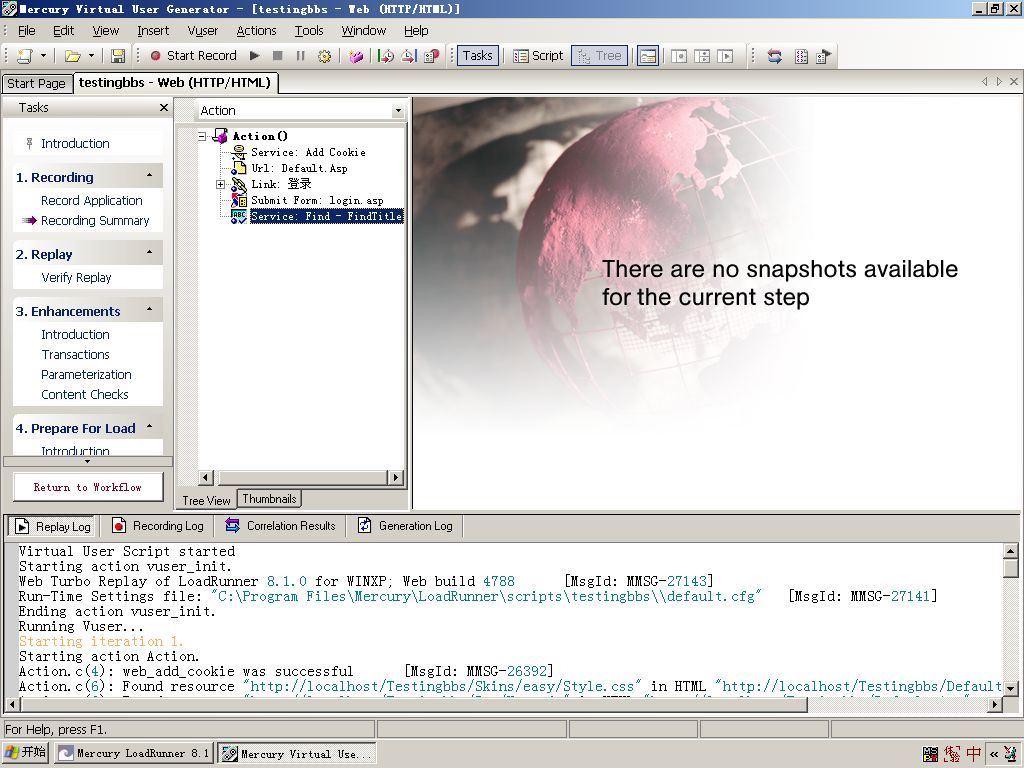Viewport: 1024px width, 768px height.
Task: Click the Stop square toolbar icon
Action: [278, 56]
